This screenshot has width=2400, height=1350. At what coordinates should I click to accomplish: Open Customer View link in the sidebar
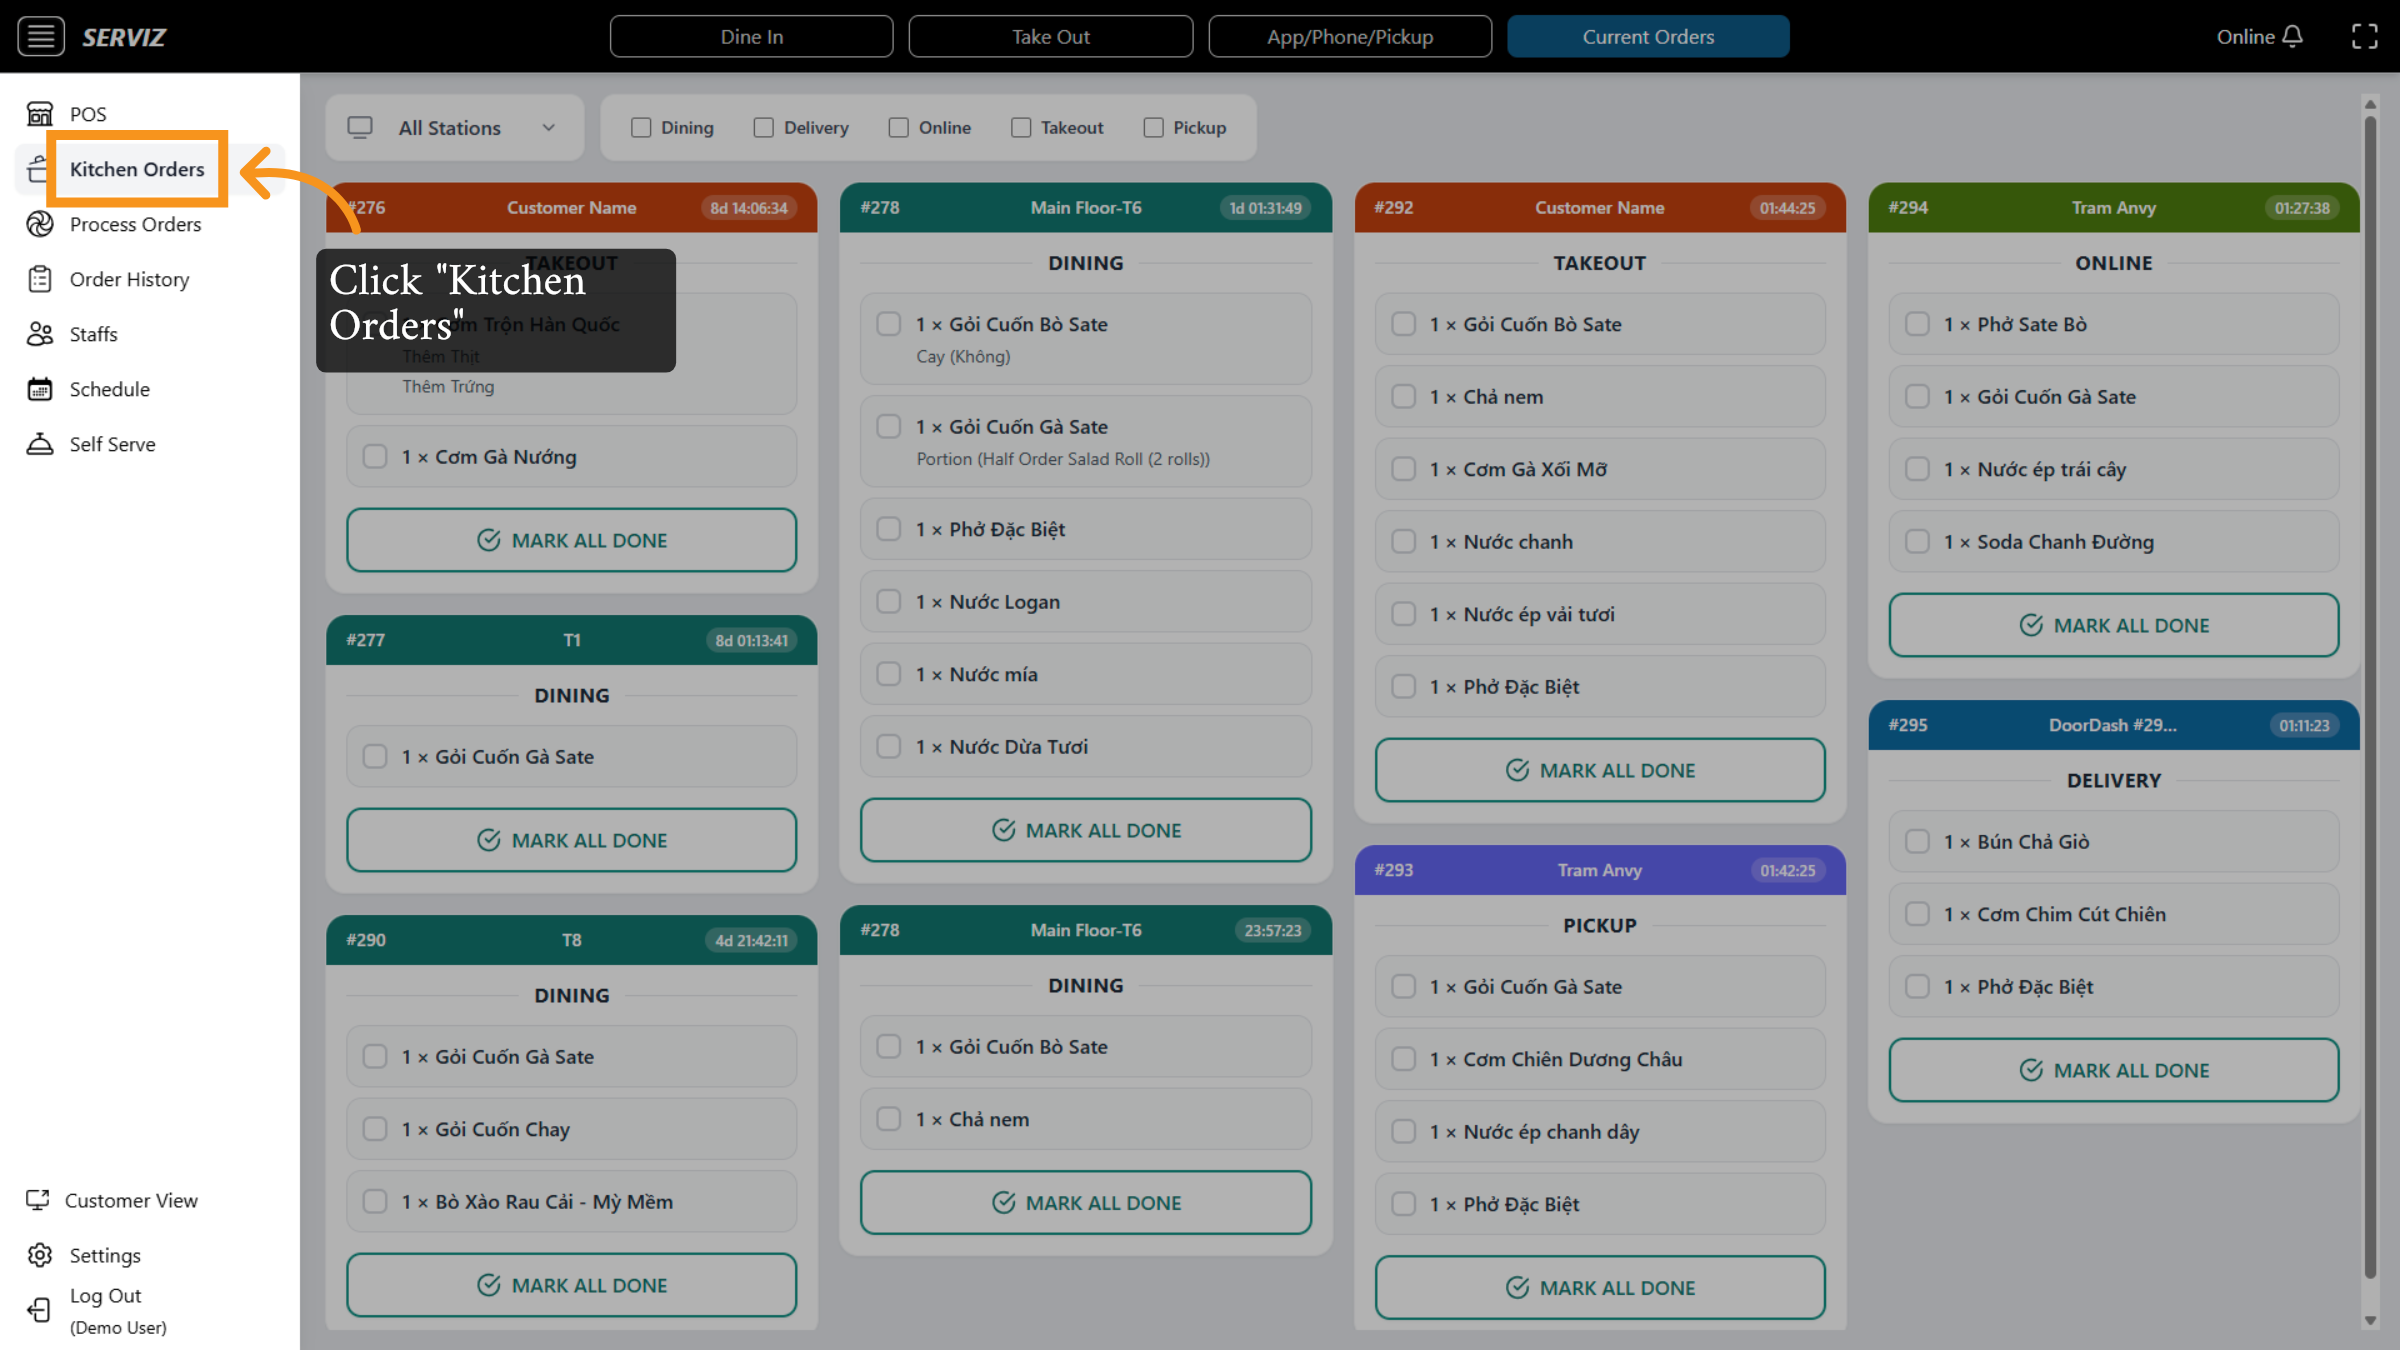130,1200
